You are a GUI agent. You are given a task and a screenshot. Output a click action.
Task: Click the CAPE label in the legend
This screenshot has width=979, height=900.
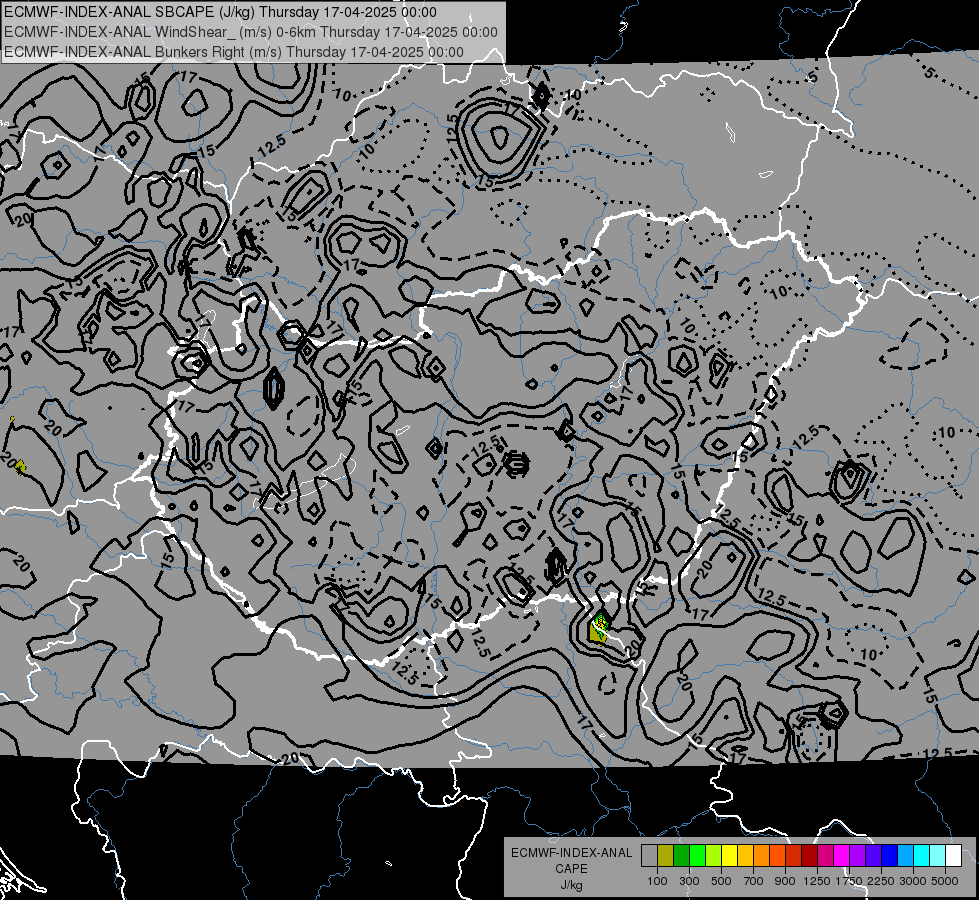[571, 868]
